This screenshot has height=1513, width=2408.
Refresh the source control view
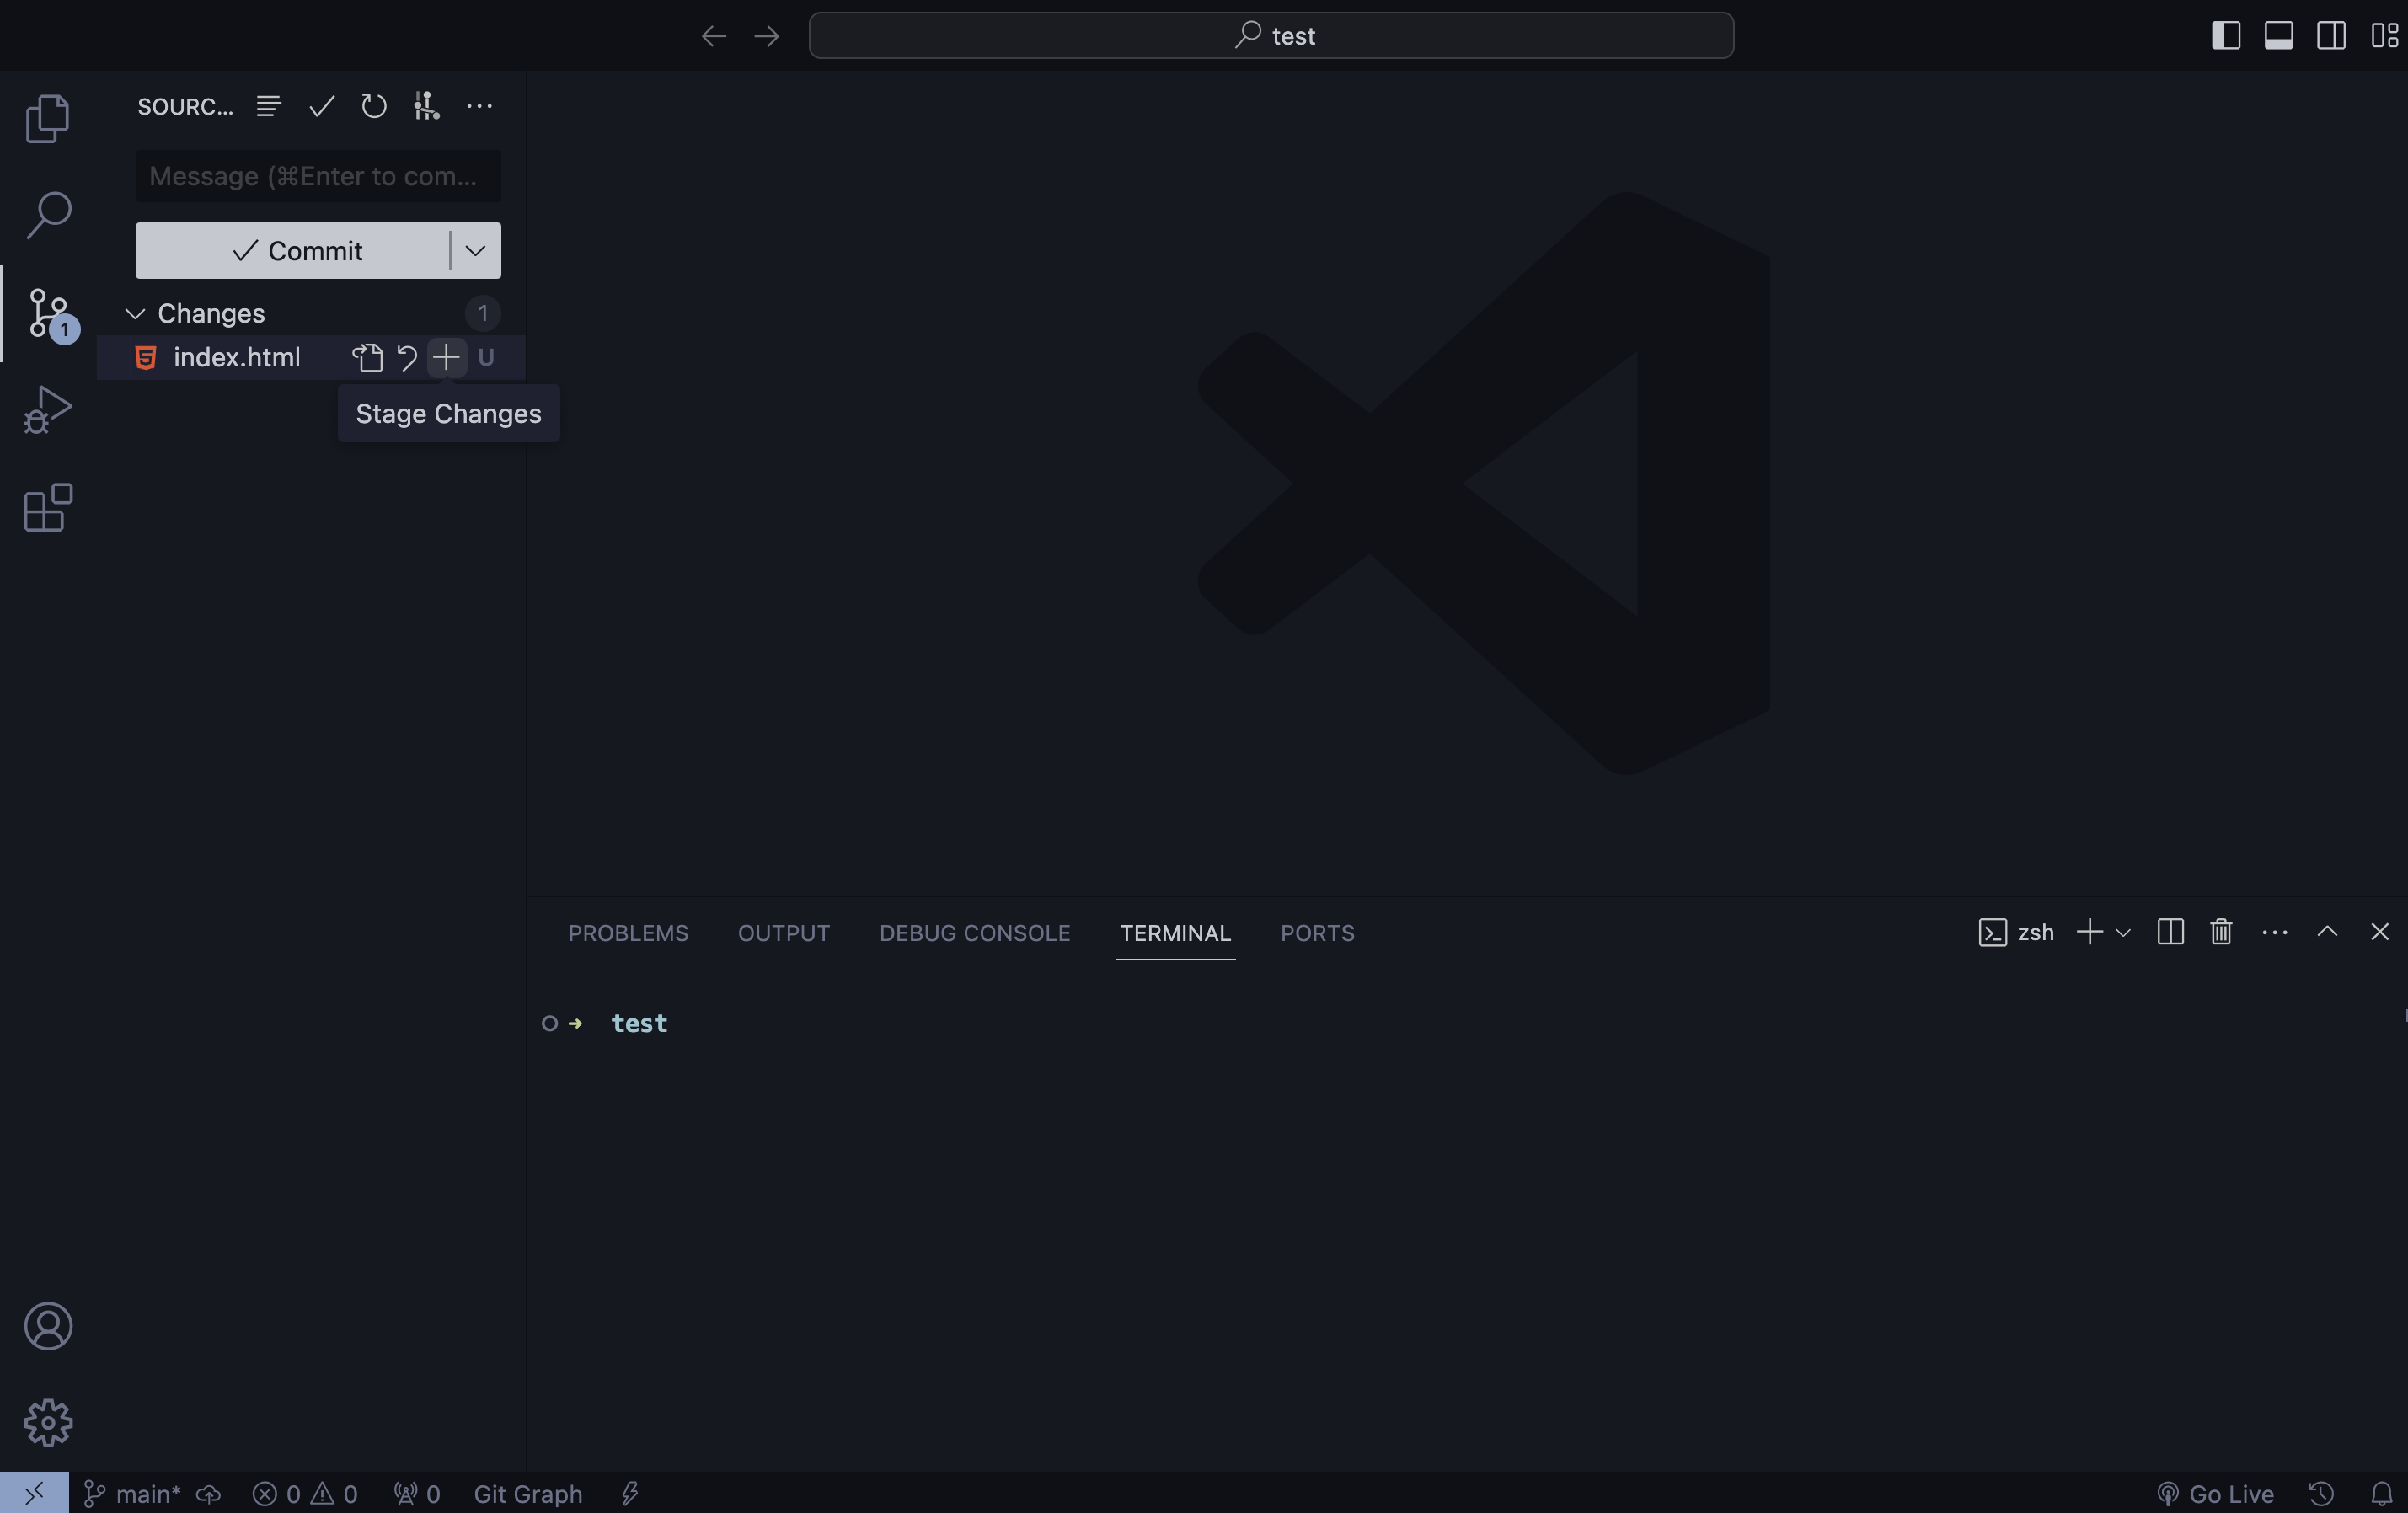[373, 106]
